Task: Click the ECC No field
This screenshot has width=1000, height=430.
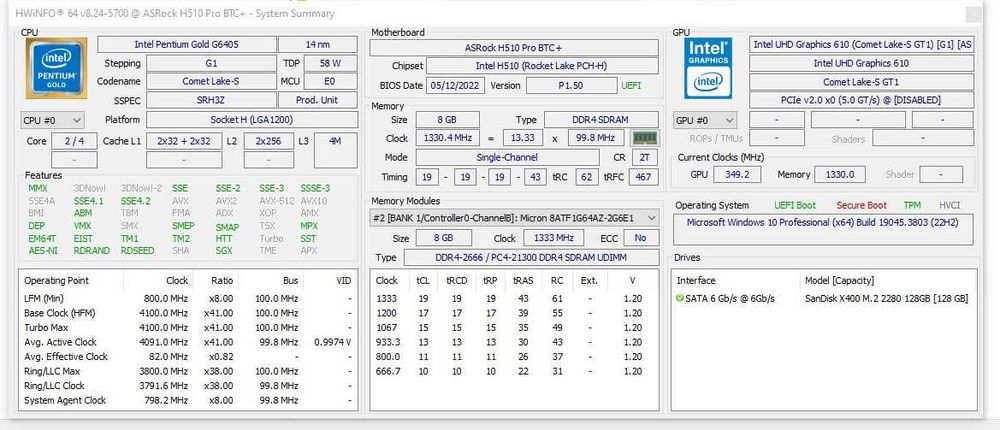Action: (640, 238)
